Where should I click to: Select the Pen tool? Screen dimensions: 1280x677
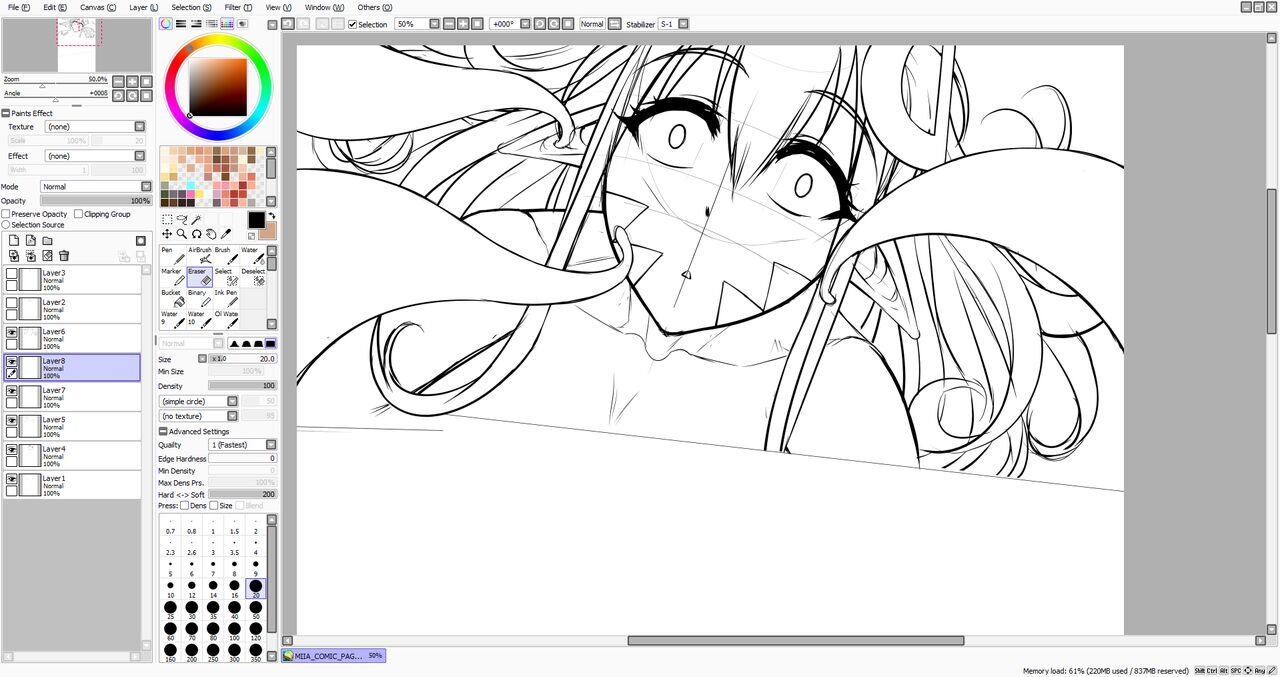point(172,256)
